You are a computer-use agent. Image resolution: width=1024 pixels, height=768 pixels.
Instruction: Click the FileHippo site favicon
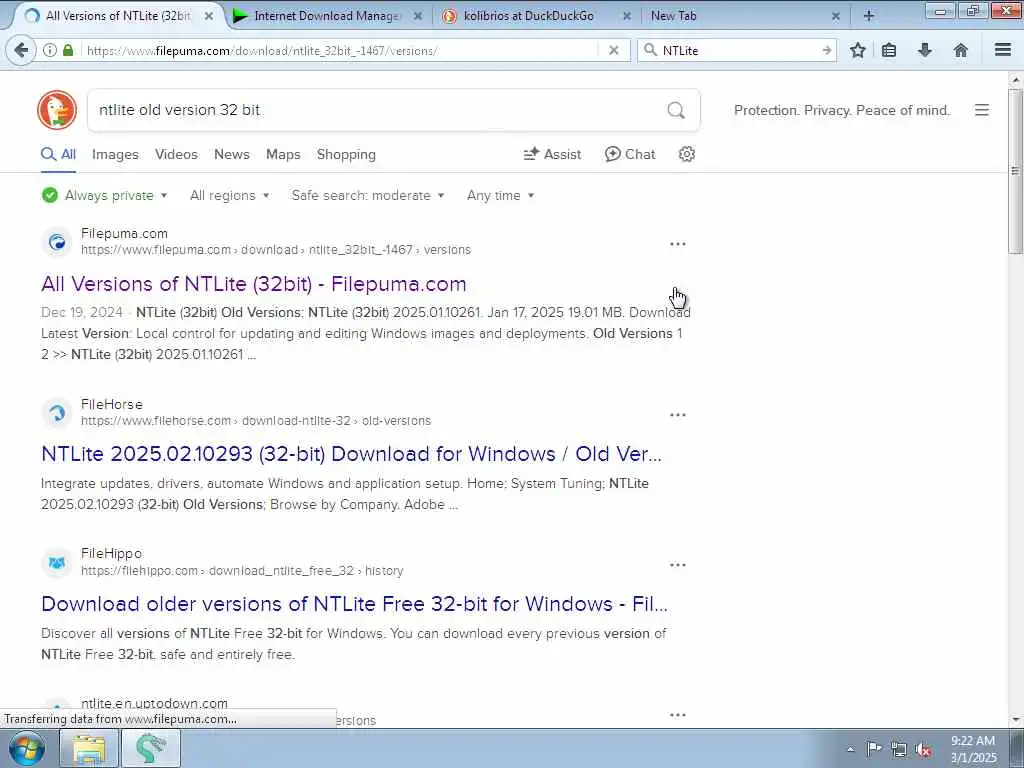tap(57, 563)
